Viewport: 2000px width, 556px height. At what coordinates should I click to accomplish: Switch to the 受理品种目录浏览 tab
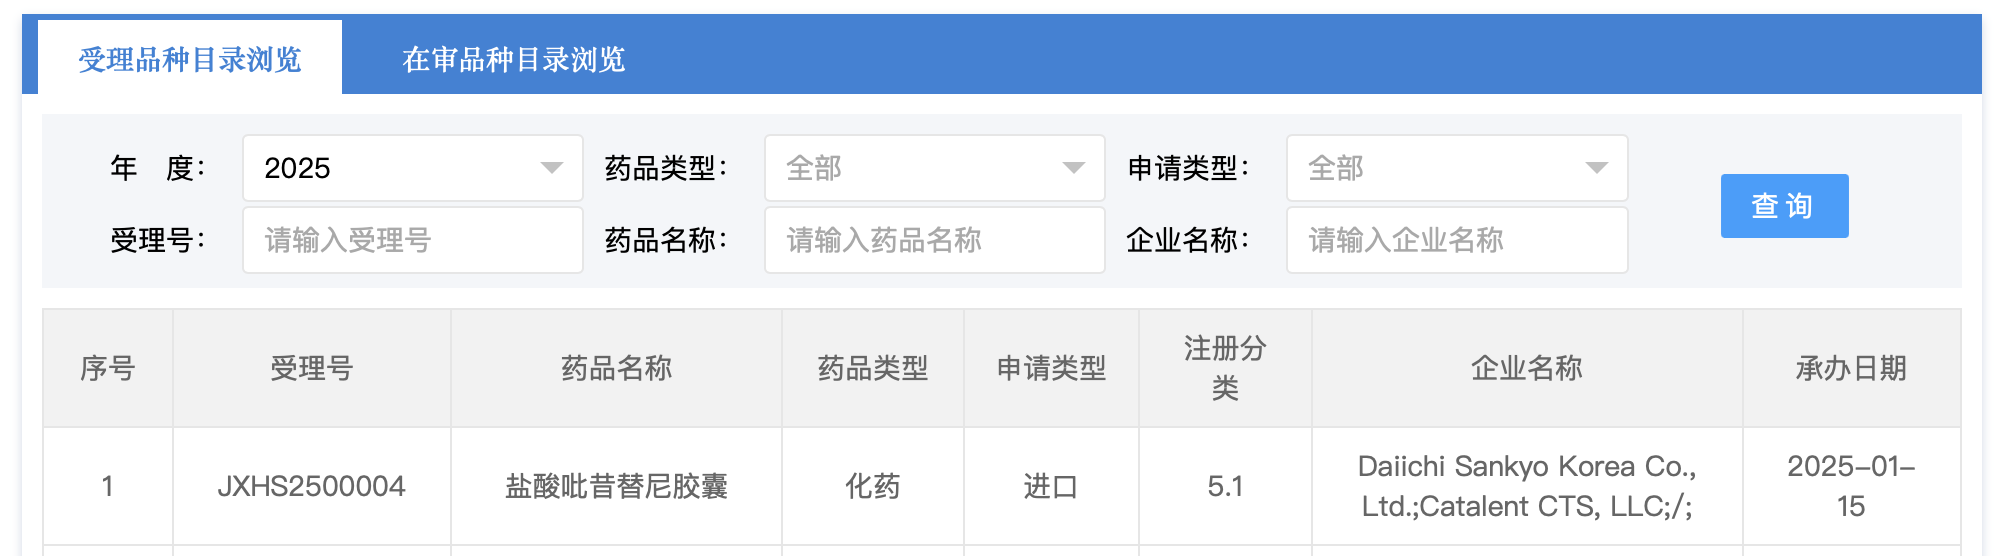[x=190, y=60]
